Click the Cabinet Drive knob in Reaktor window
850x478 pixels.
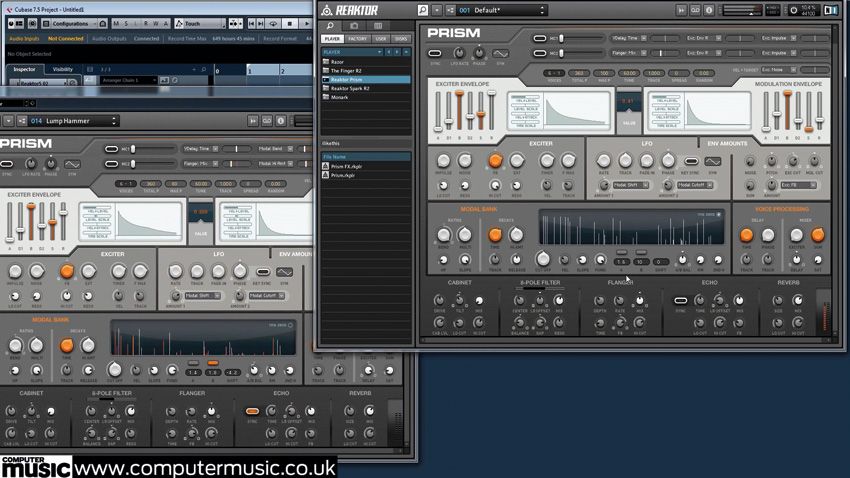click(x=439, y=300)
